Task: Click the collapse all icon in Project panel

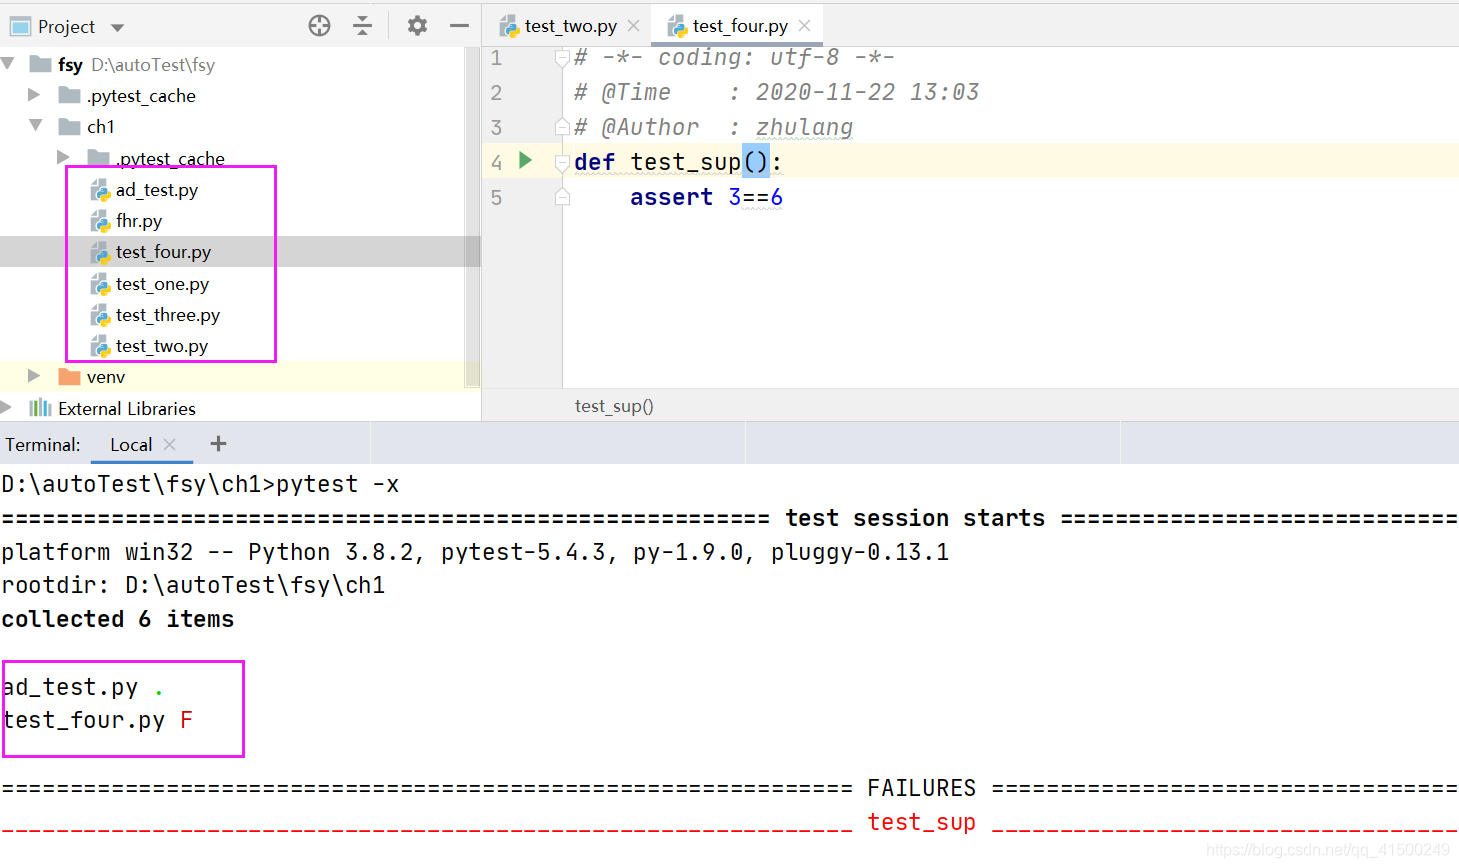Action: (x=363, y=26)
